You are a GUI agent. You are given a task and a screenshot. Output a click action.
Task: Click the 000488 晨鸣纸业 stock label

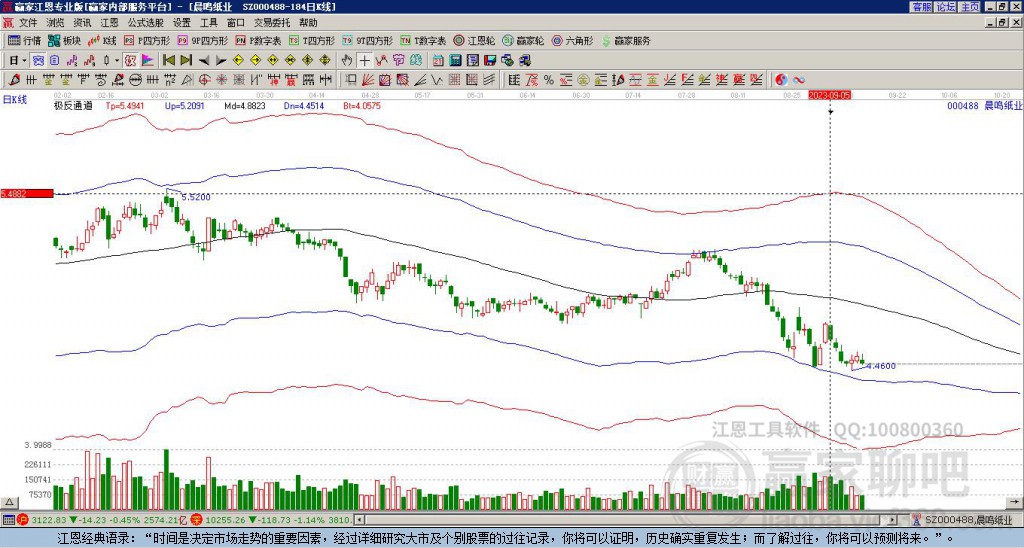click(984, 105)
